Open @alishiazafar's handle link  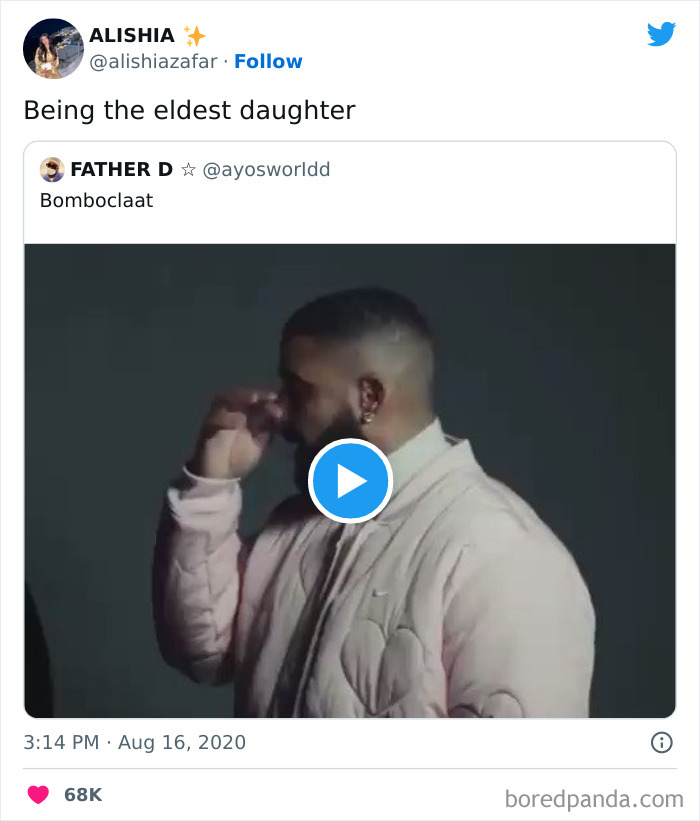(x=147, y=60)
